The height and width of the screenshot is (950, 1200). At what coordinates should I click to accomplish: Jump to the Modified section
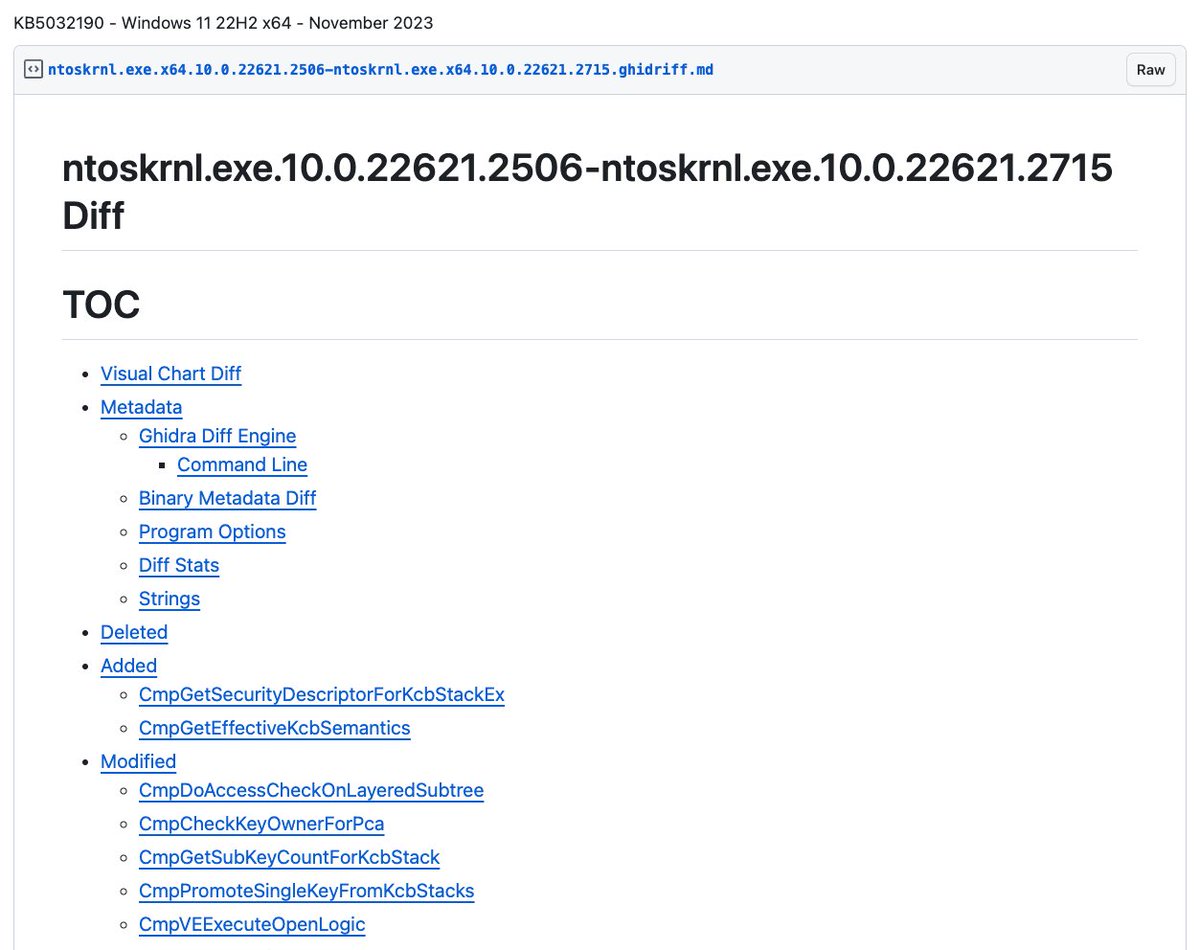138,762
